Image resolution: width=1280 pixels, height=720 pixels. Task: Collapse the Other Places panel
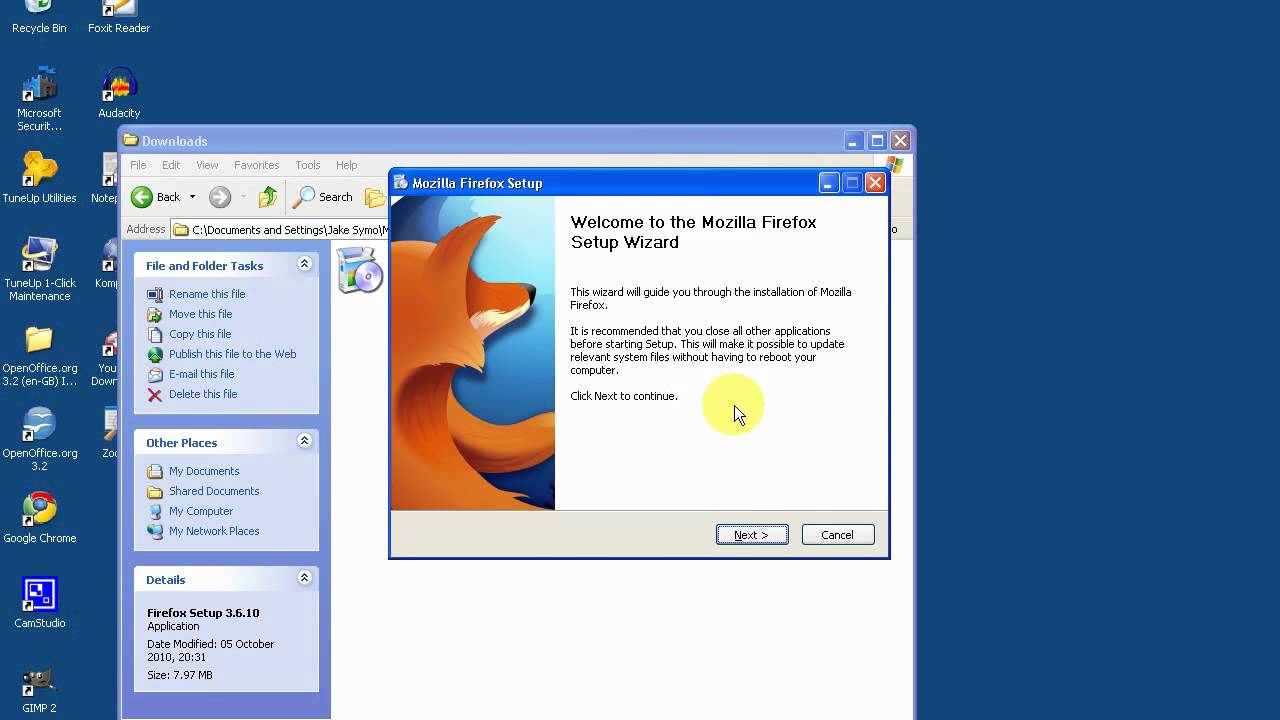click(x=304, y=441)
